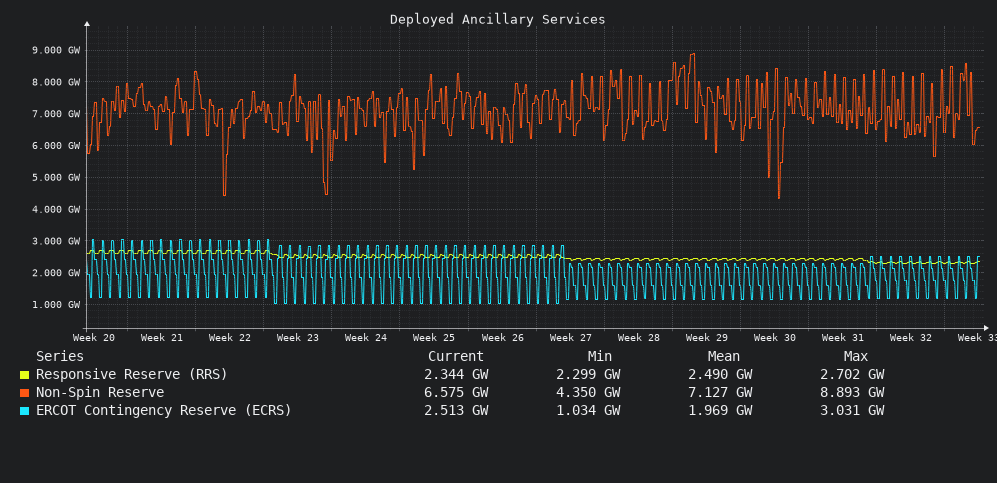Select ERCOT Contingency Reserve (ECRS) series label

pos(163,411)
